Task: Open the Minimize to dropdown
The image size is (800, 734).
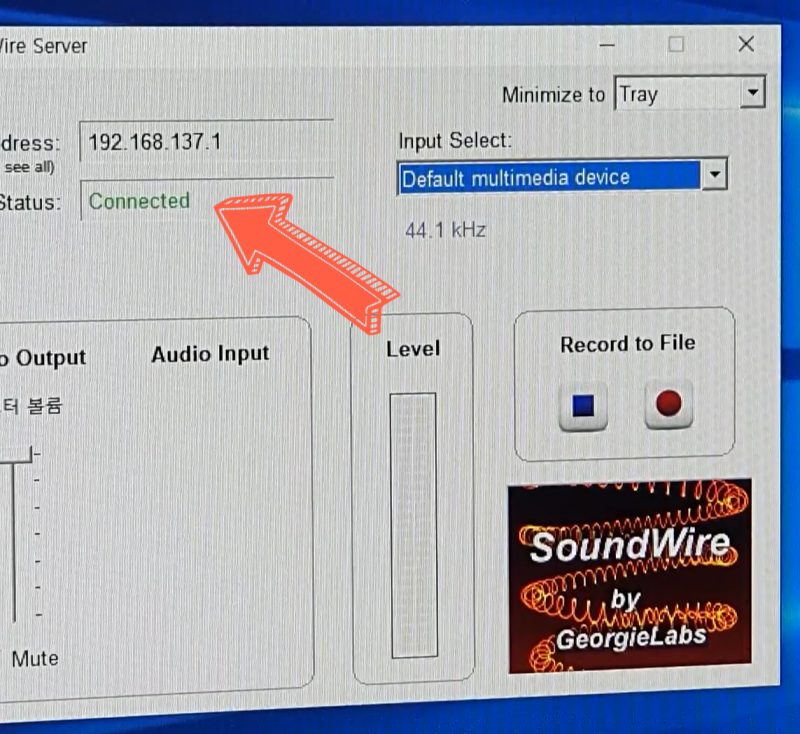Action: 753,93
